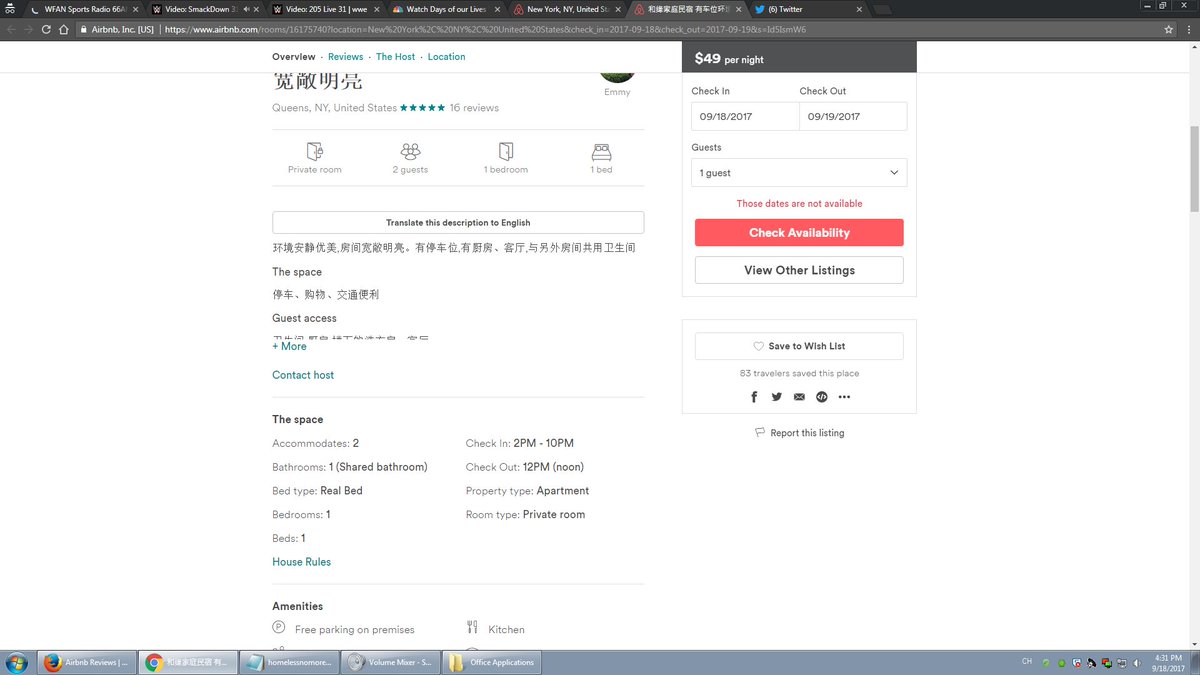
Task: Open more sharing options ellipsis
Action: [844, 397]
